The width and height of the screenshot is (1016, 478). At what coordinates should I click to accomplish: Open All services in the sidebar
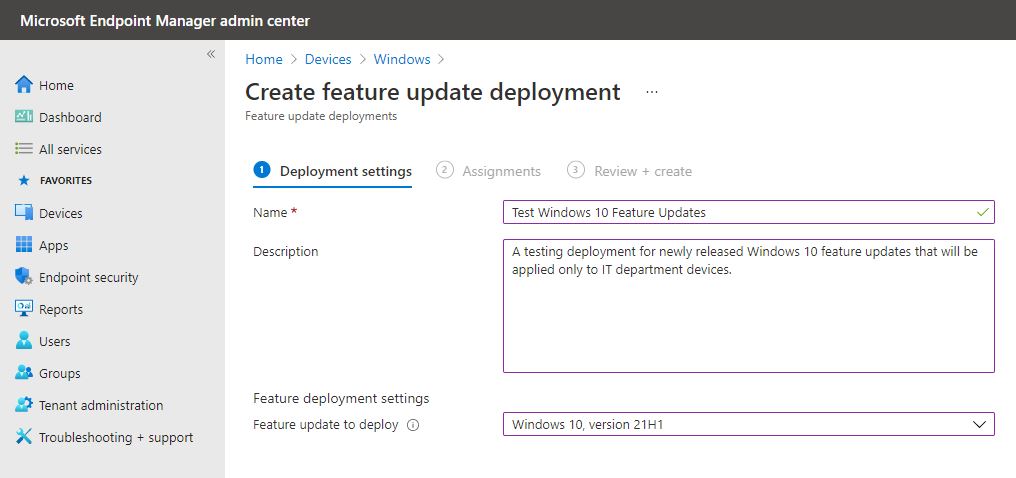pos(70,149)
